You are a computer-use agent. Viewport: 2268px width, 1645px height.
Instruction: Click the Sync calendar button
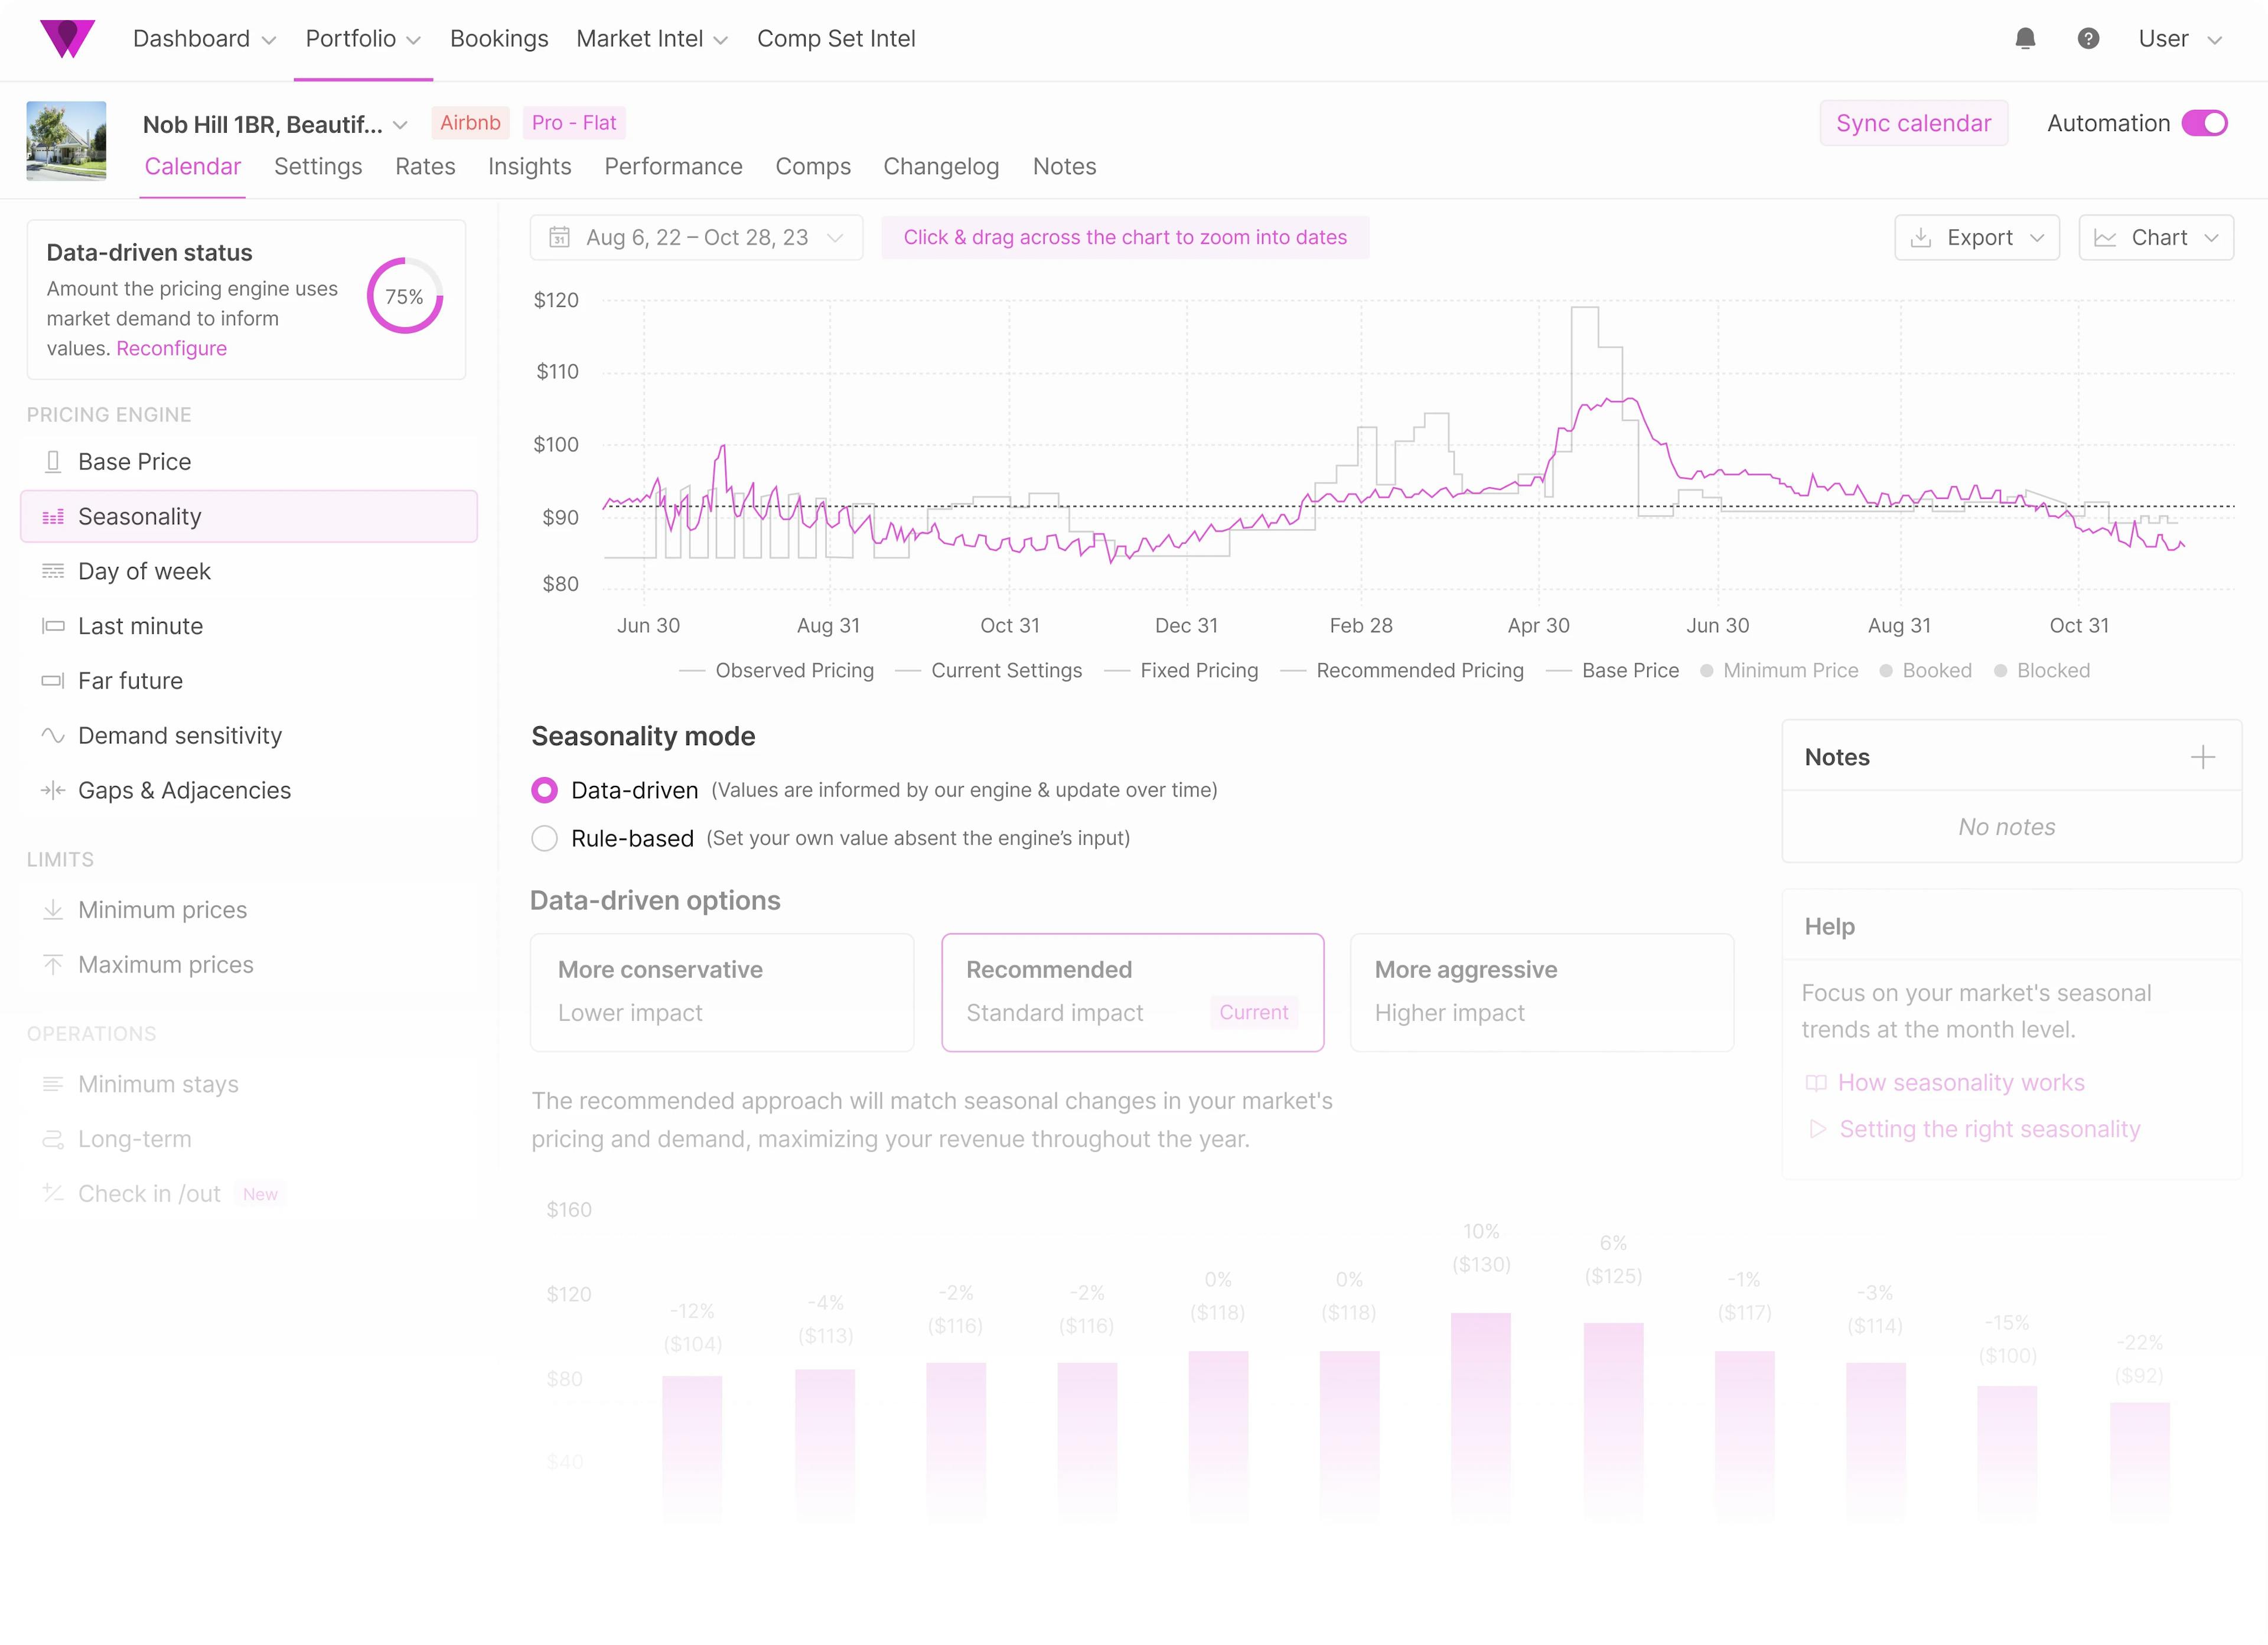[1912, 123]
